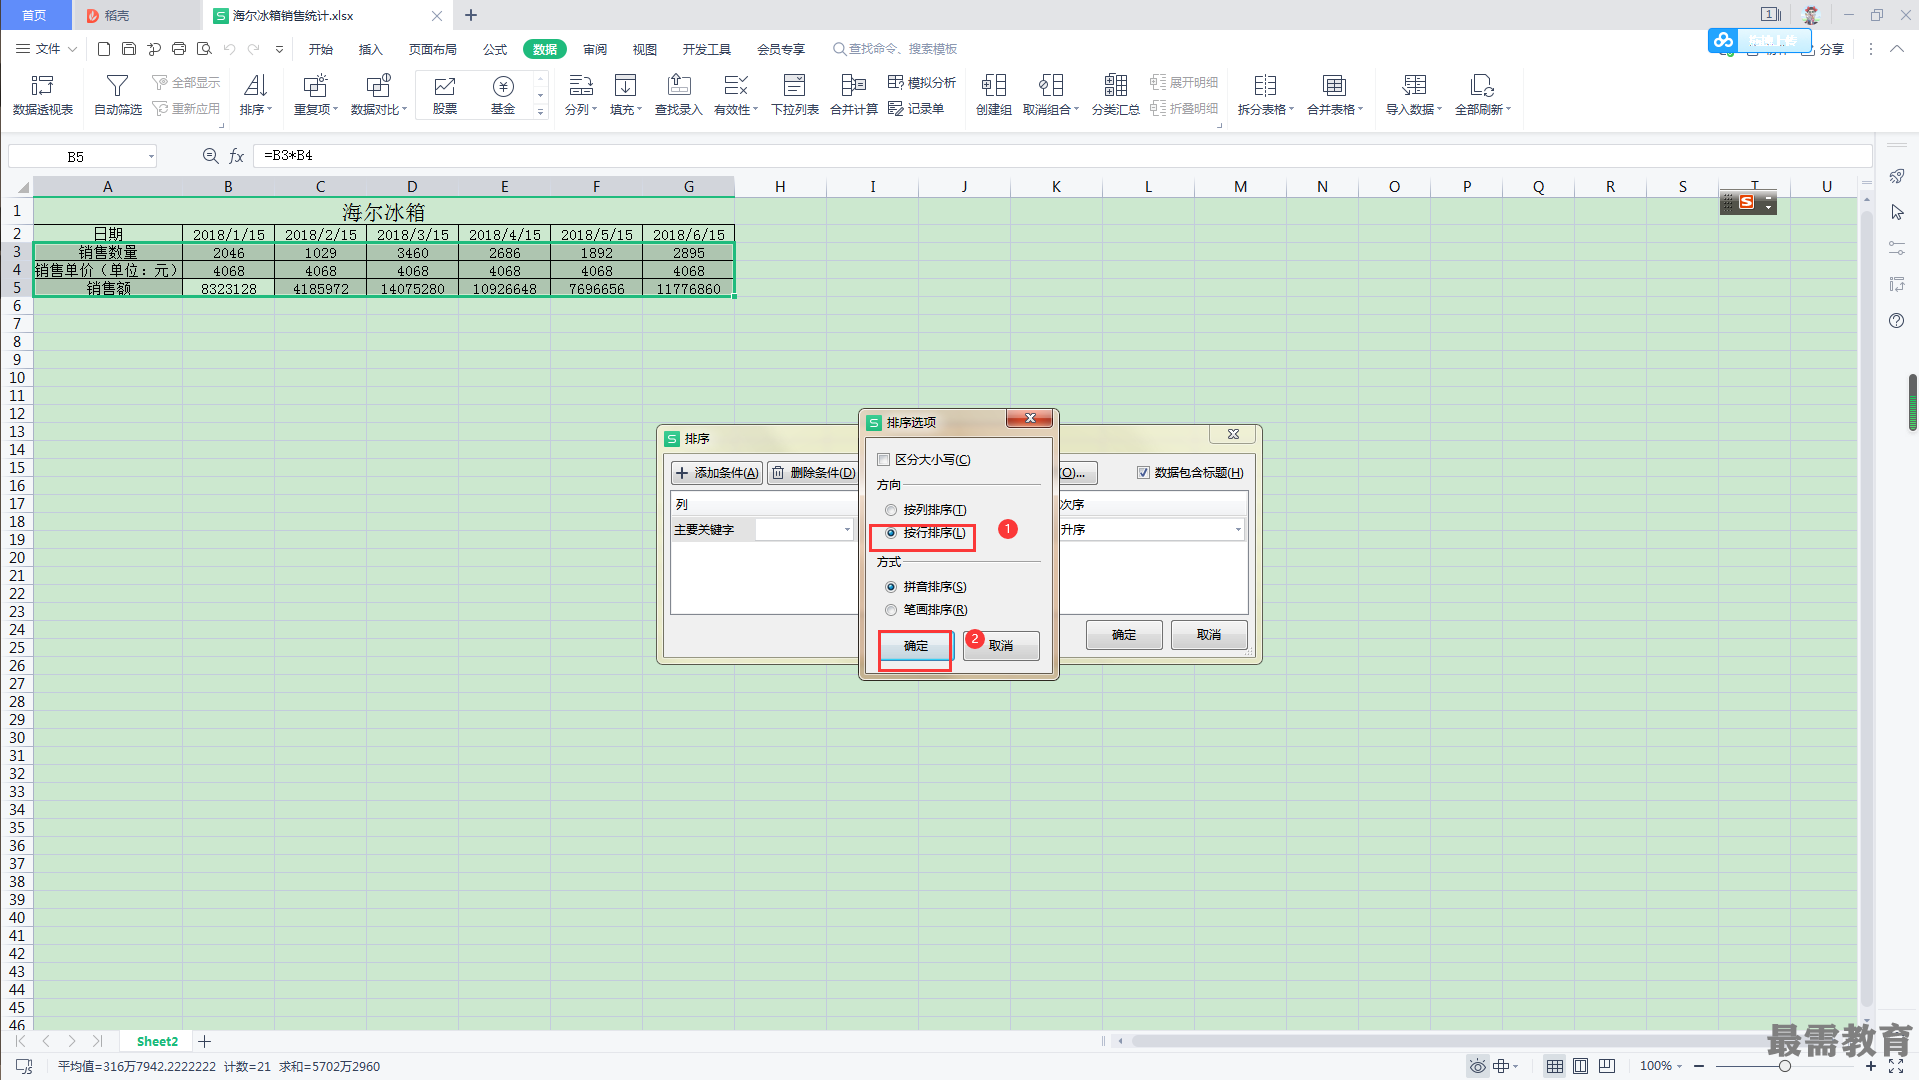
Task: Expand quick access toolbar customize arrow
Action: point(279,49)
